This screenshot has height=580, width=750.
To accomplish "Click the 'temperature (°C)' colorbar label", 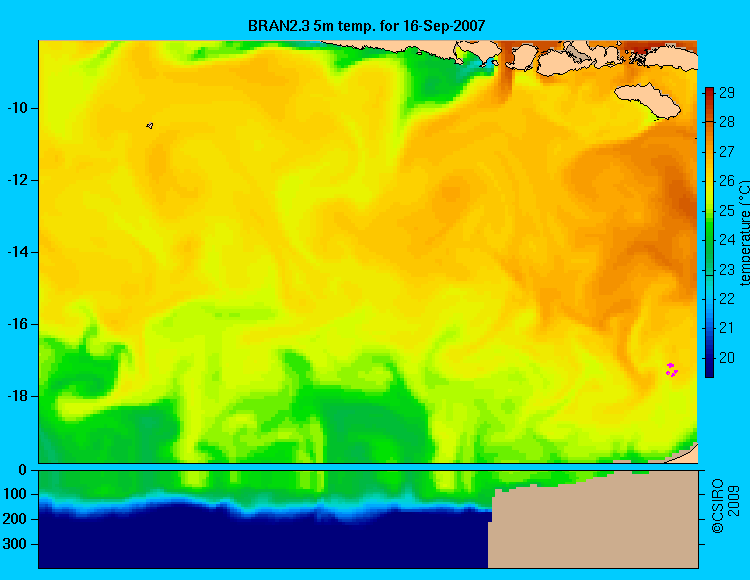I will (x=744, y=233).
